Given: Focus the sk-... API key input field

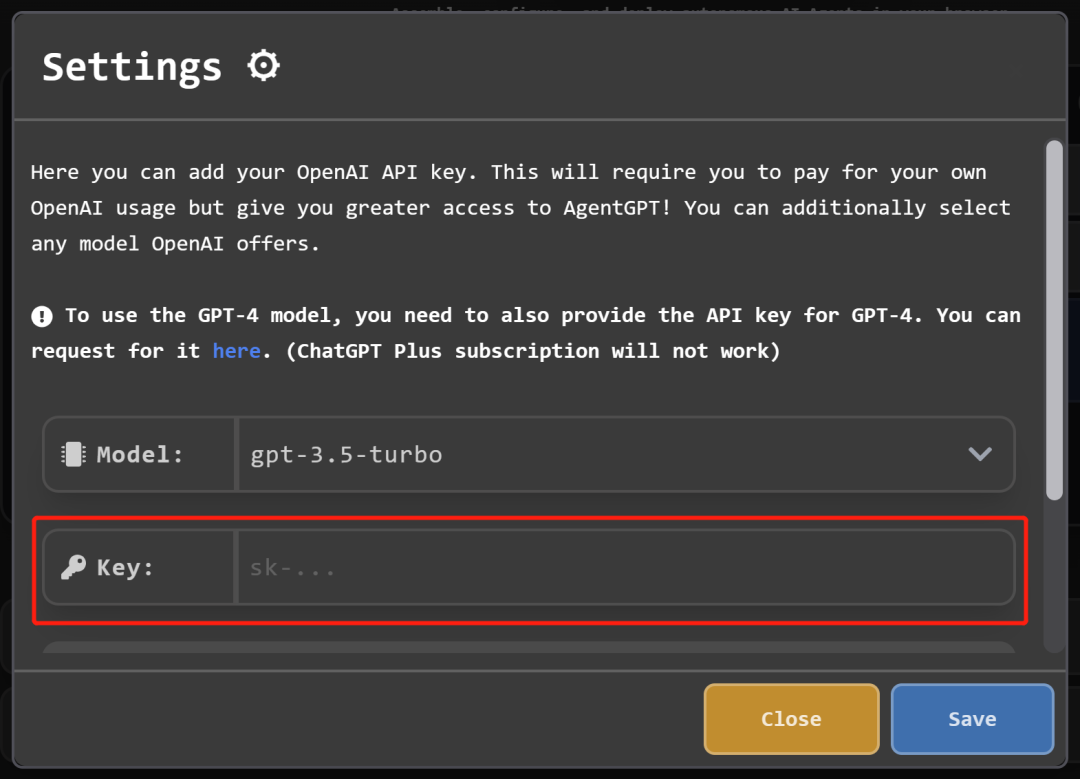Looking at the screenshot, I should click(625, 568).
